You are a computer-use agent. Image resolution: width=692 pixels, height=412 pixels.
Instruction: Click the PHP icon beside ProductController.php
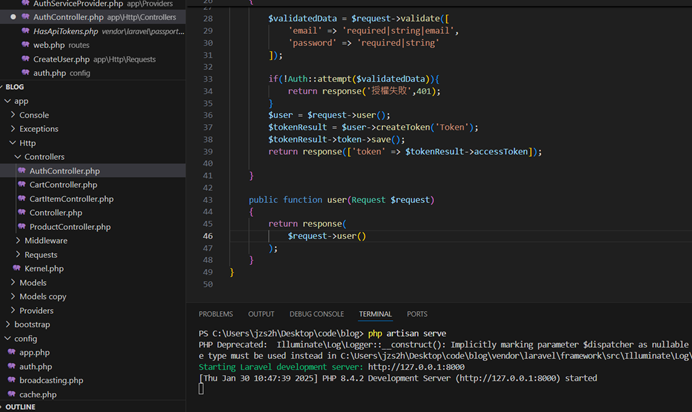pyautogui.click(x=22, y=227)
